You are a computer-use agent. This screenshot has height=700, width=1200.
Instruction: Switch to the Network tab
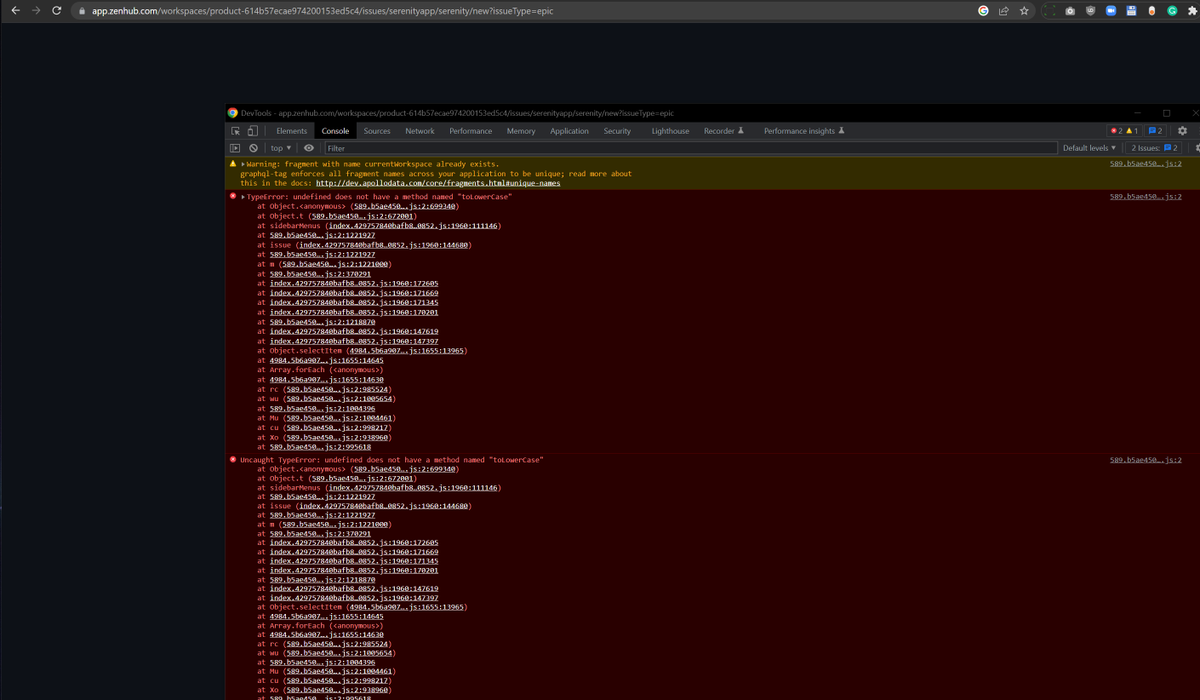(420, 131)
